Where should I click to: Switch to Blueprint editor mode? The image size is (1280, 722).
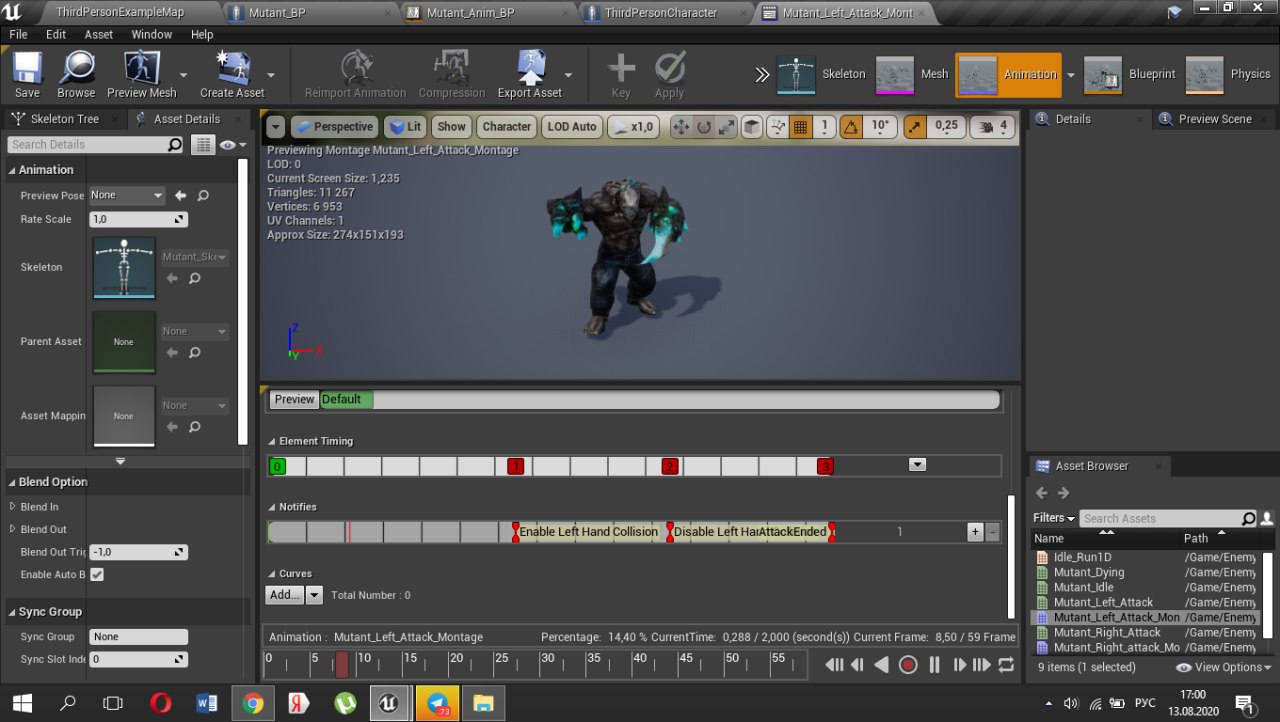(x=1131, y=74)
